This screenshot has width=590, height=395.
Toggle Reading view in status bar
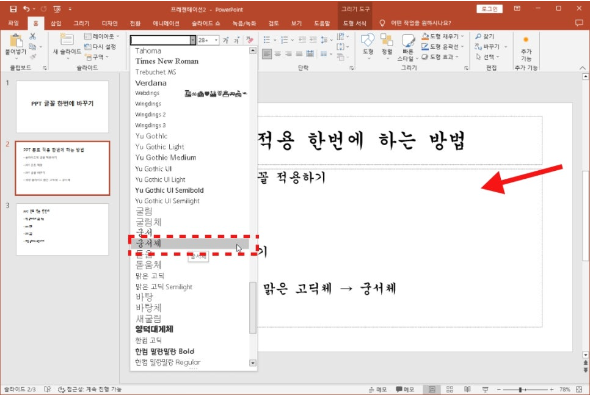(x=467, y=389)
